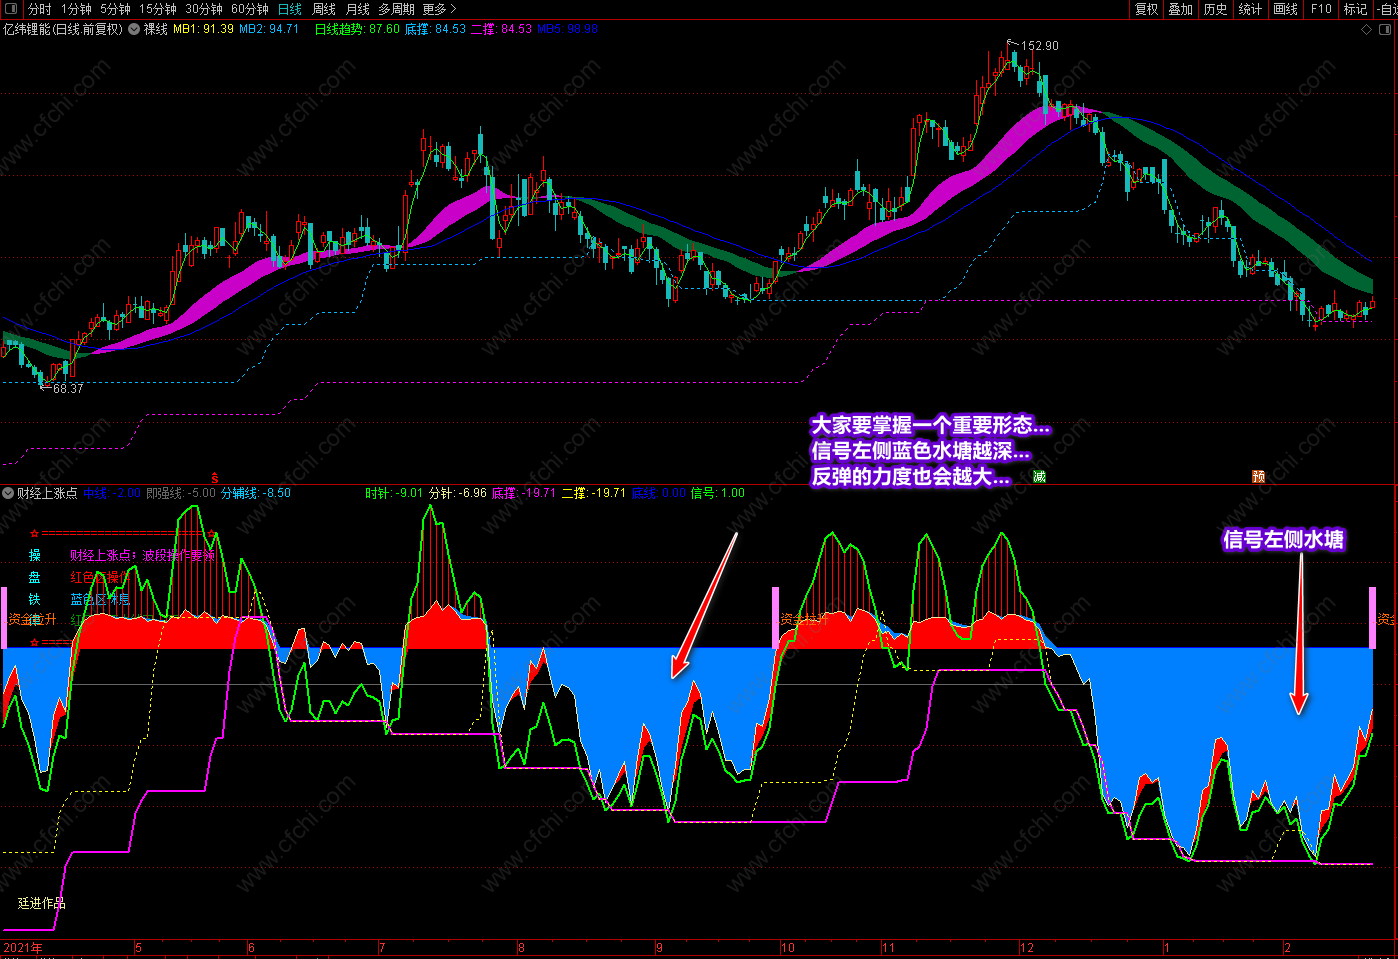This screenshot has width=1398, height=959.
Task: Open the F10 company info
Action: (x=1321, y=9)
